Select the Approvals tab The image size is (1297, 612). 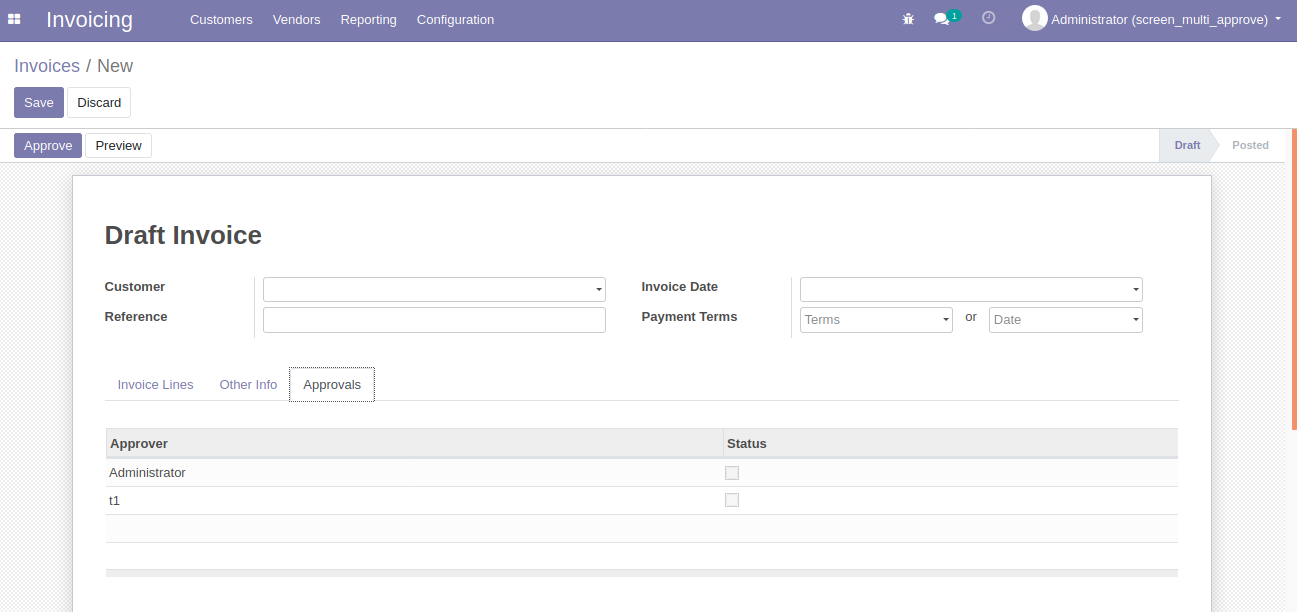point(332,384)
